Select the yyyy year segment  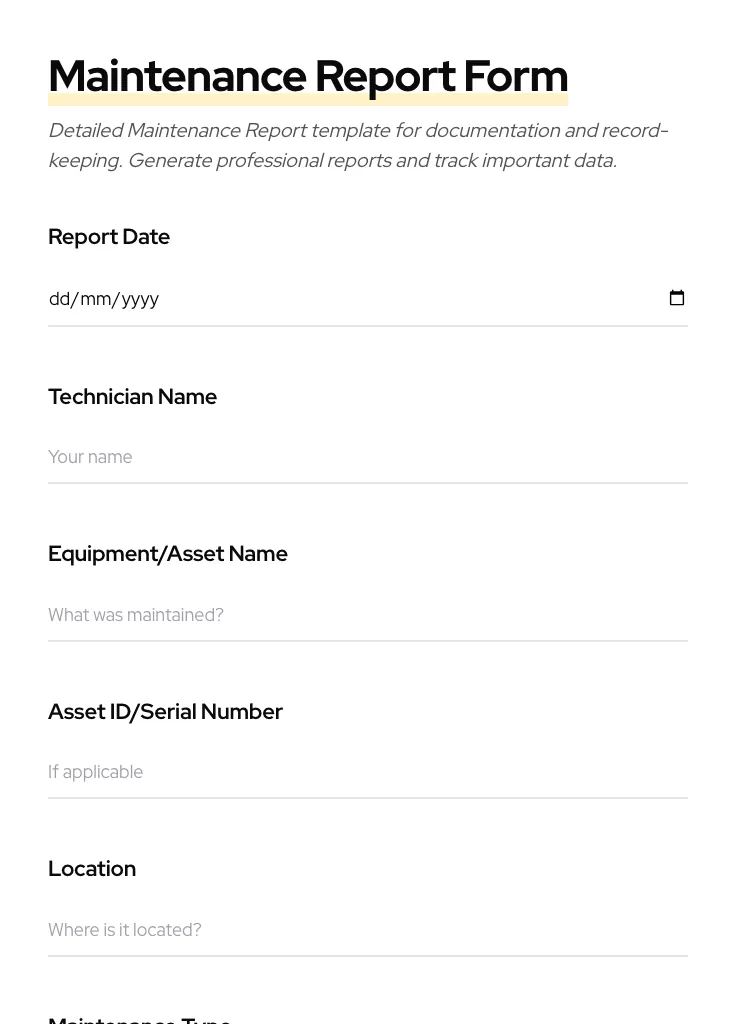140,299
